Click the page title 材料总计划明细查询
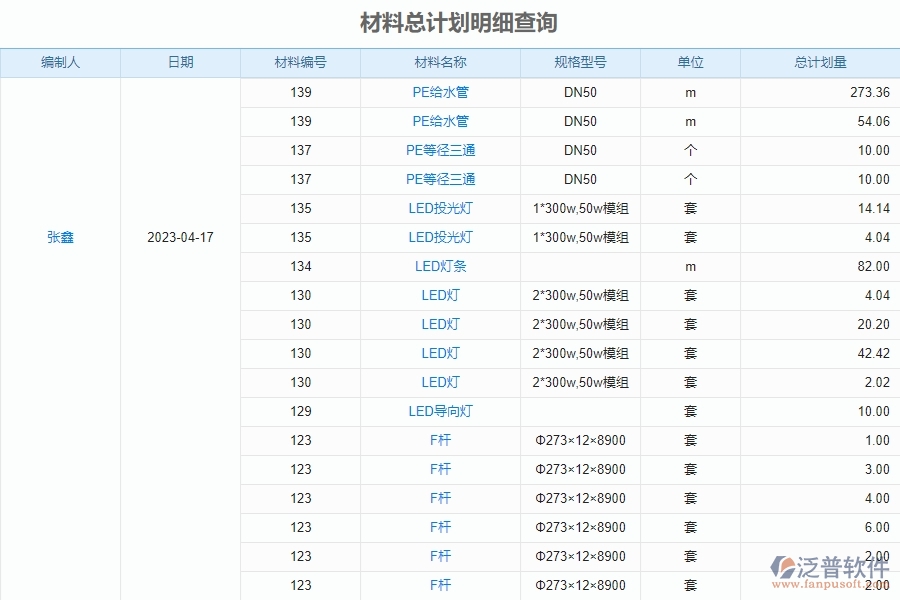Image resolution: width=900 pixels, height=600 pixels. (460, 21)
